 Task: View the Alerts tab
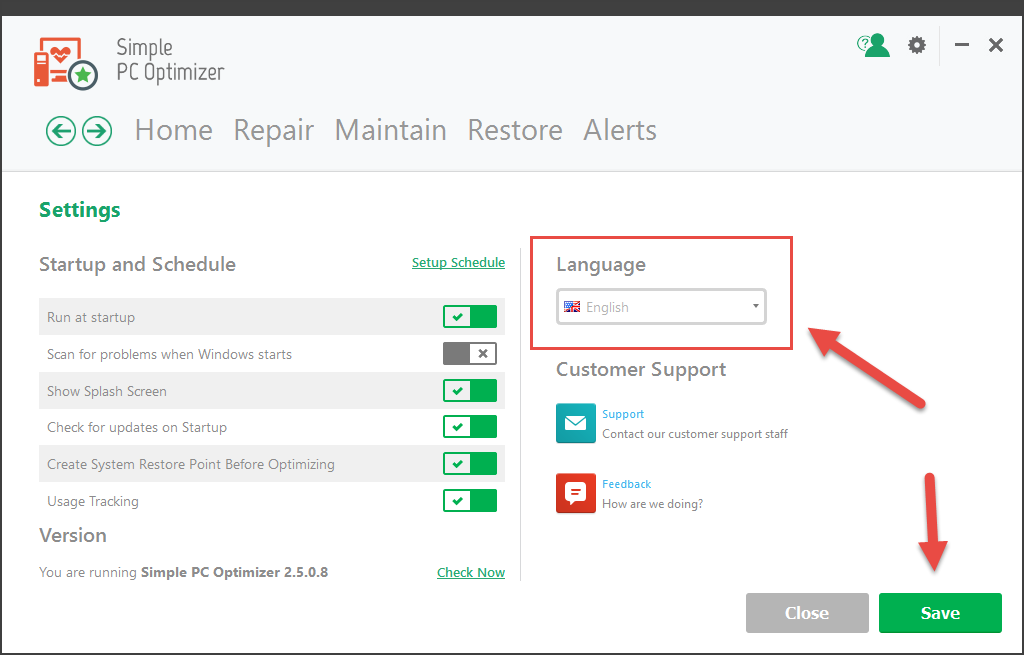[620, 130]
